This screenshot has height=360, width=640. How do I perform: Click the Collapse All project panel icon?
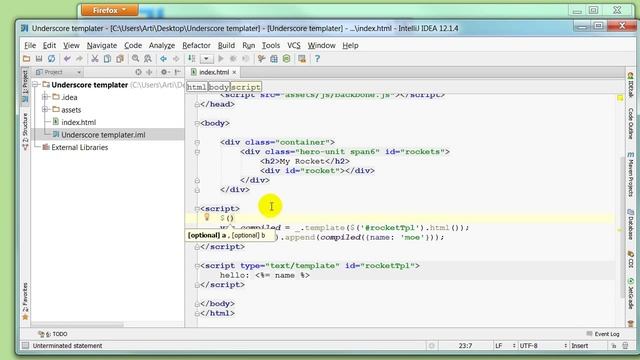pyautogui.click(x=149, y=72)
